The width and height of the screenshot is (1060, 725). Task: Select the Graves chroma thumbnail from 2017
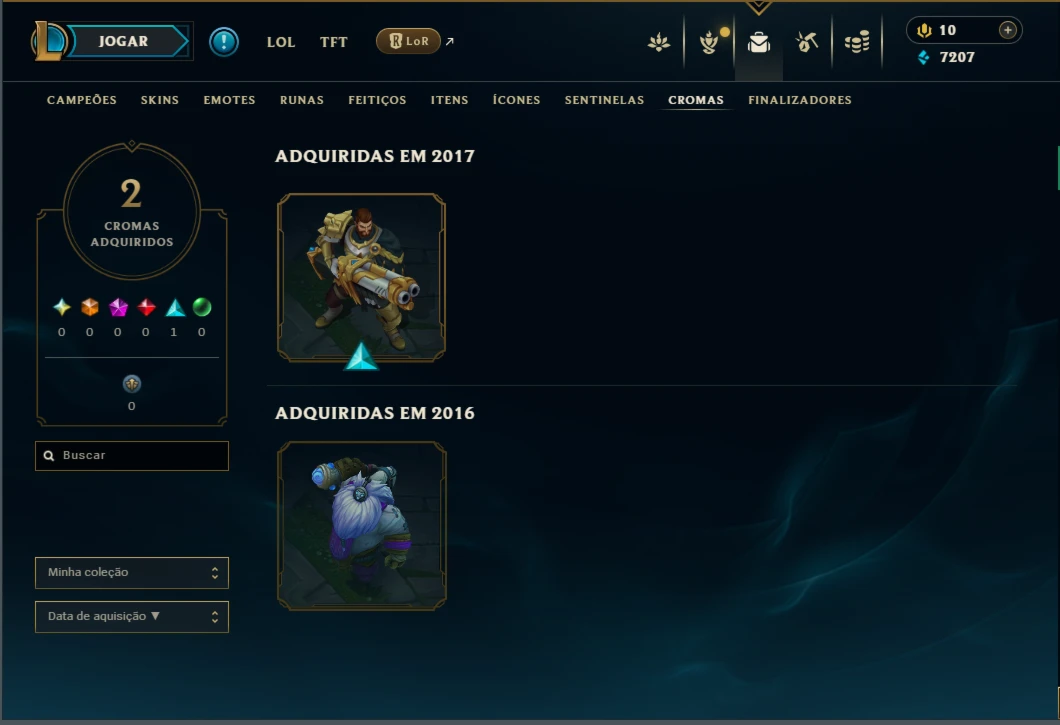(x=362, y=277)
